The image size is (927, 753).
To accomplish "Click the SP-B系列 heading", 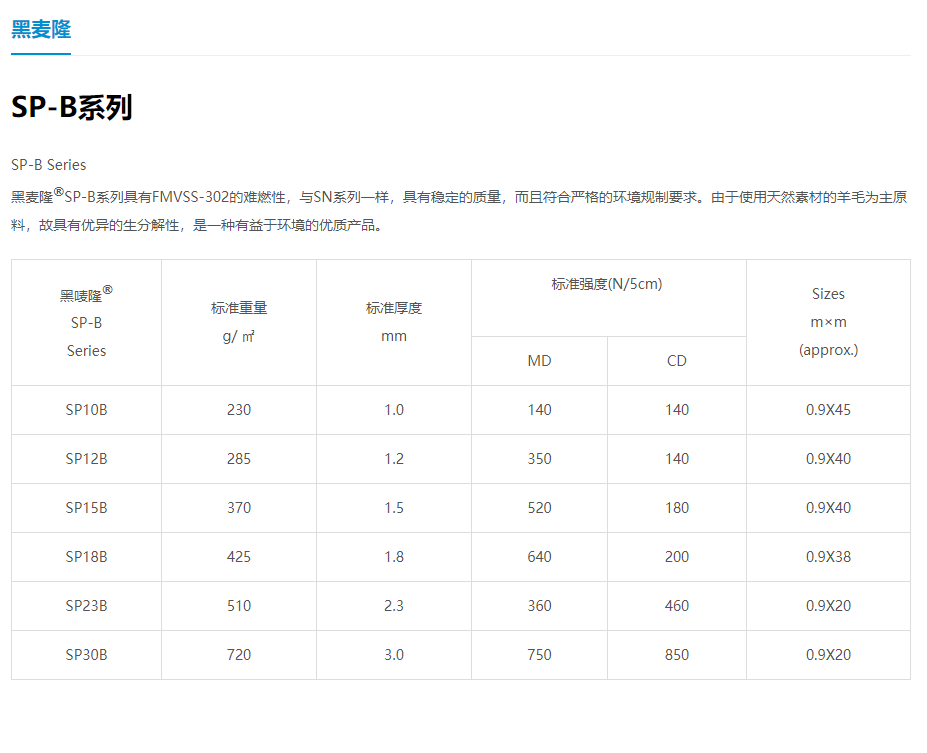I will pyautogui.click(x=72, y=108).
